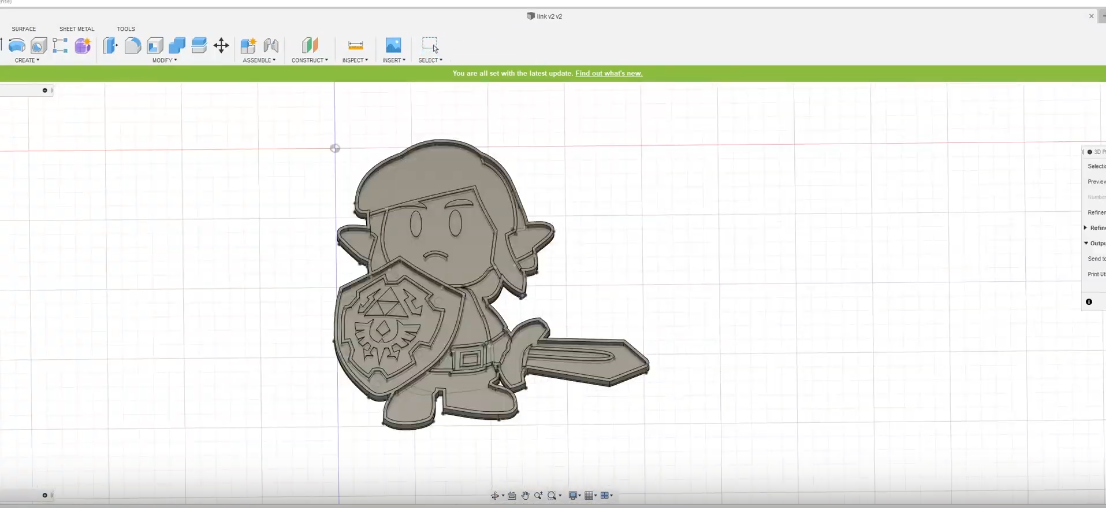The height and width of the screenshot is (508, 1106).
Task: Click the Selection row in 3D Print dialog
Action: 1095,167
